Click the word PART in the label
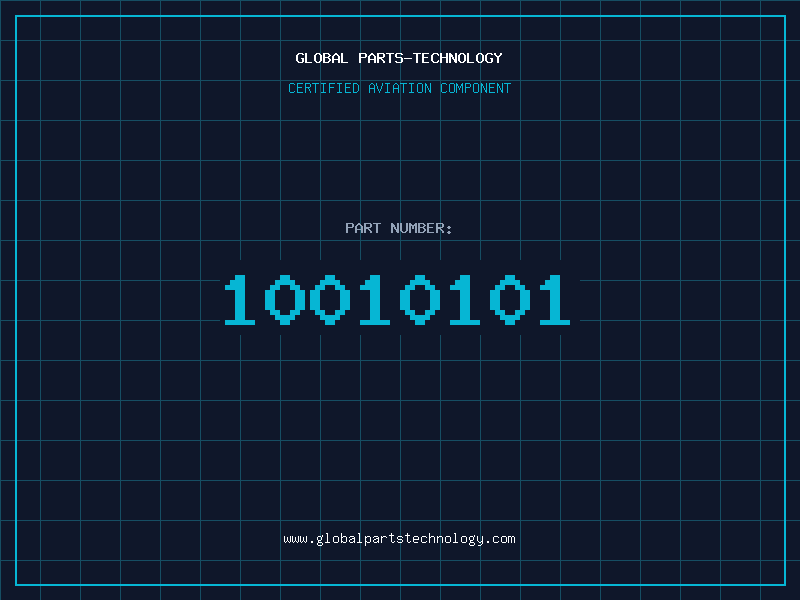This screenshot has height=600, width=800. (x=363, y=228)
